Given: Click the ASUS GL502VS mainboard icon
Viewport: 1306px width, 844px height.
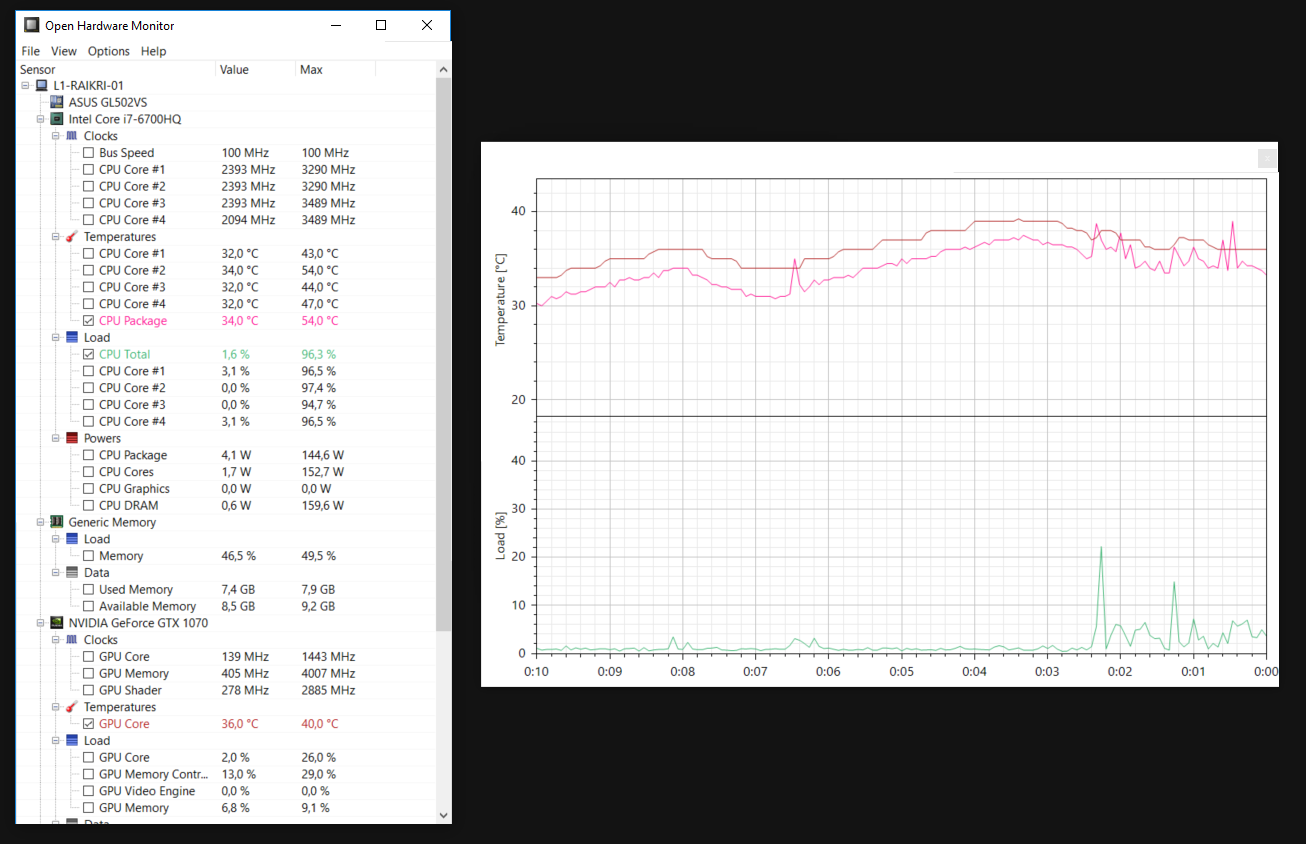Looking at the screenshot, I should coord(57,102).
